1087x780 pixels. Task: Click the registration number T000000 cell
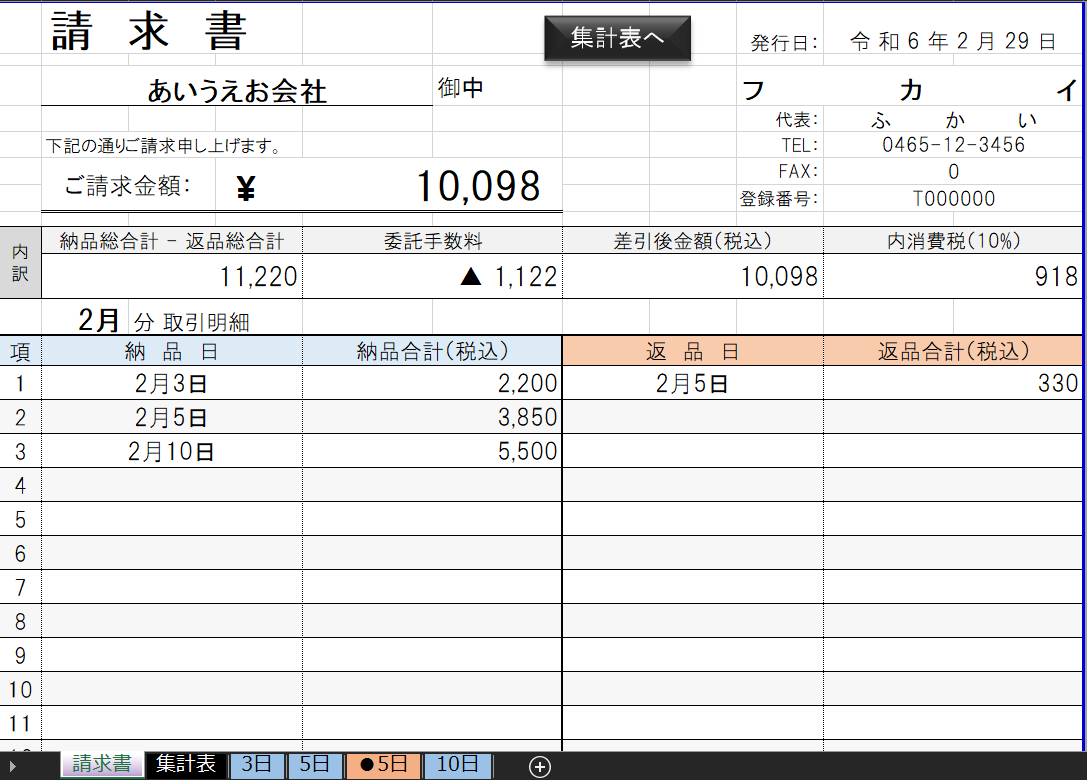click(x=953, y=199)
